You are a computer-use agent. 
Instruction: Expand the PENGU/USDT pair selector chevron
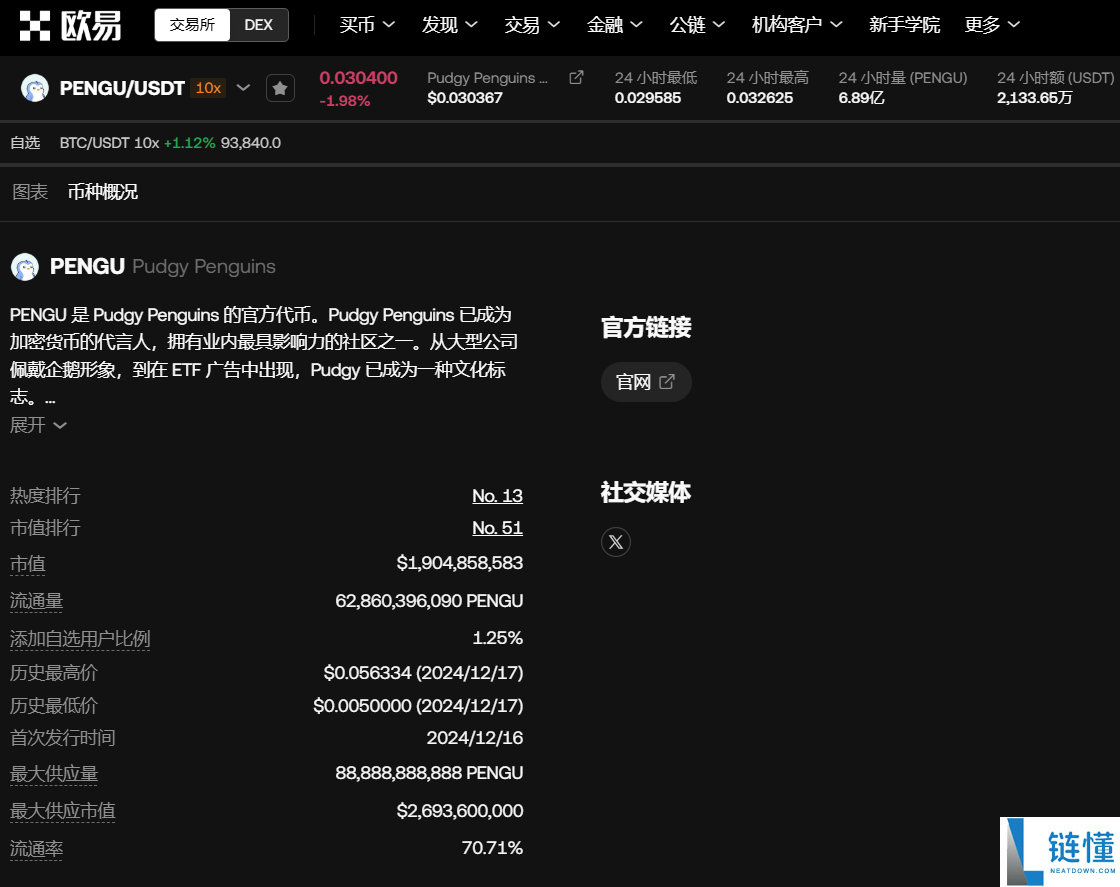pos(244,88)
